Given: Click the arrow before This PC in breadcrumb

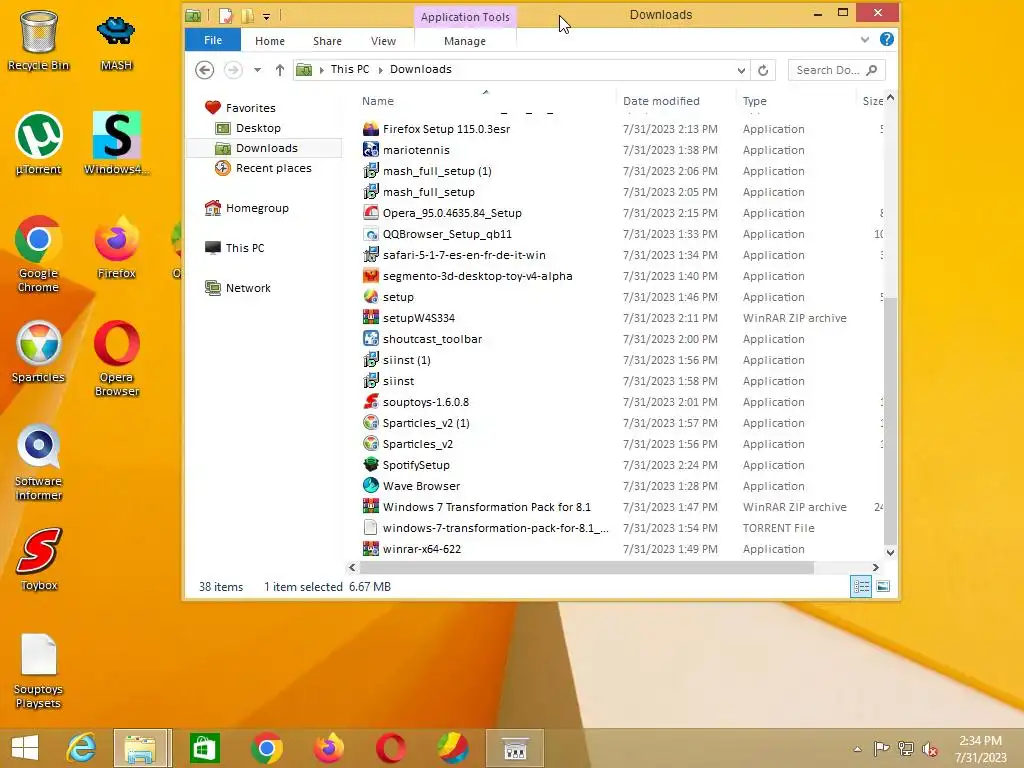Looking at the screenshot, I should 321,70.
